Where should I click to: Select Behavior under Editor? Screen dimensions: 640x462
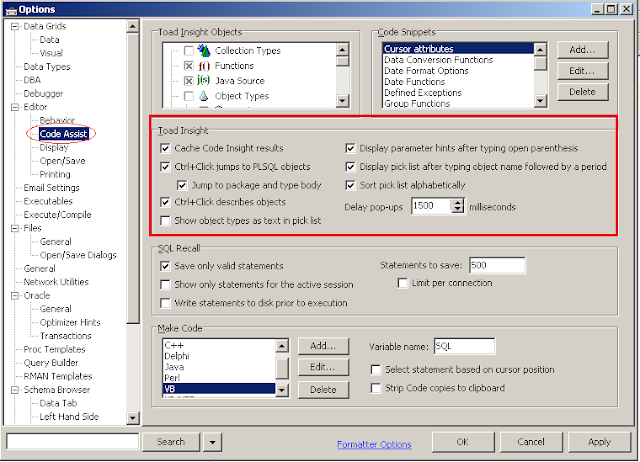tap(58, 120)
